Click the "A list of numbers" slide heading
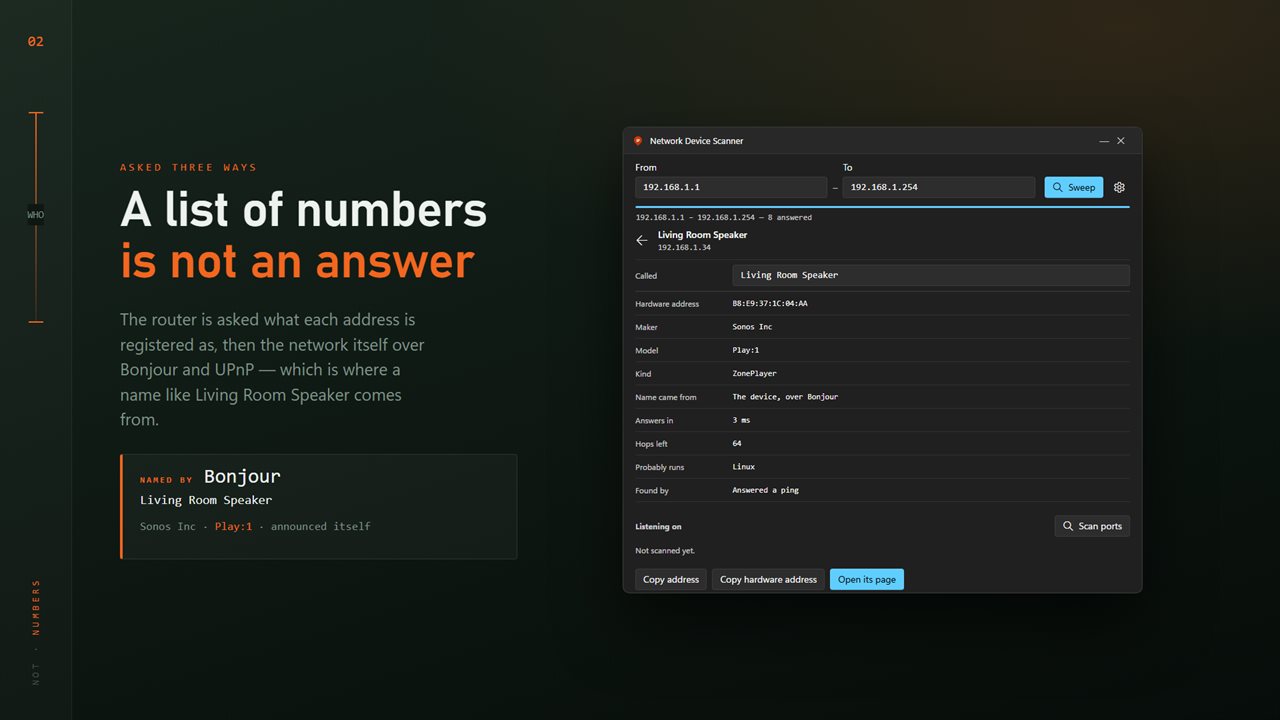This screenshot has width=1280, height=720. (304, 210)
